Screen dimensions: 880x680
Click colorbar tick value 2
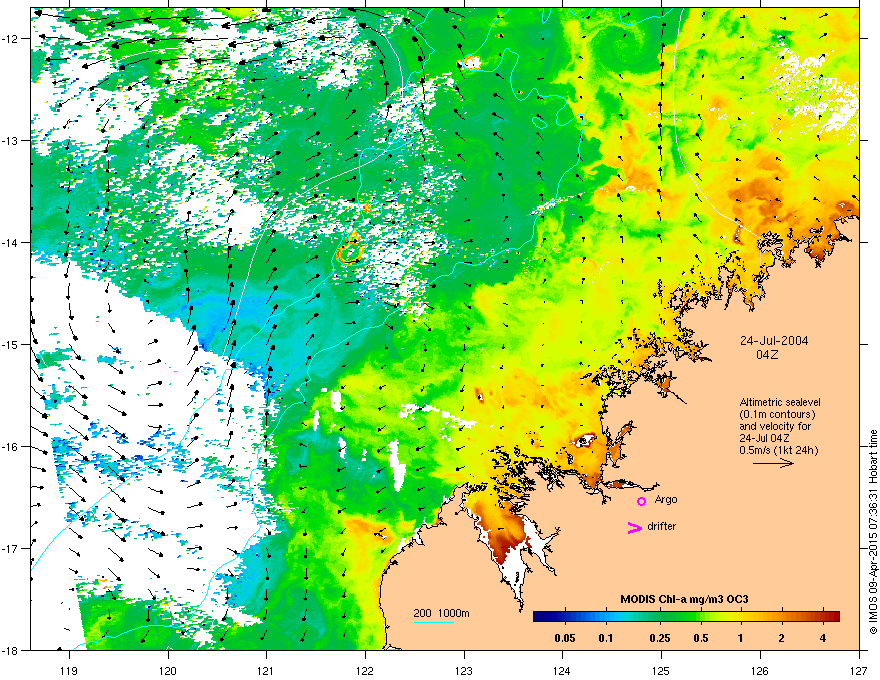(x=781, y=638)
